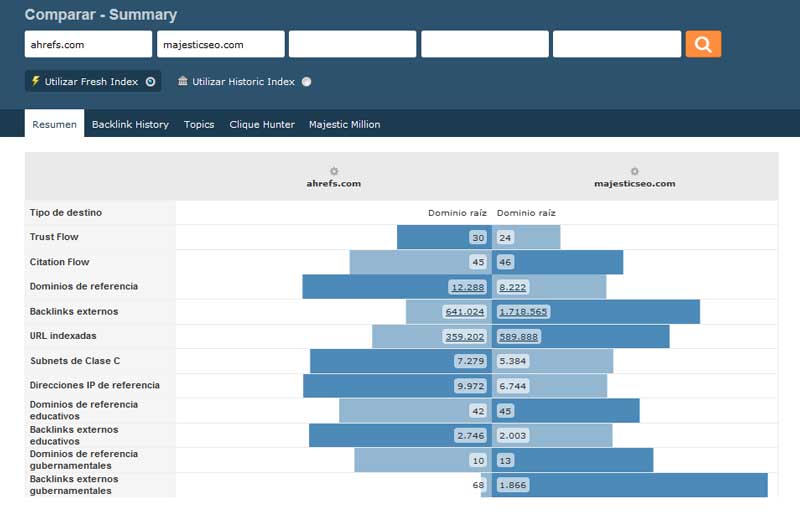Click lightning bolt Fresh Index icon

(36, 81)
